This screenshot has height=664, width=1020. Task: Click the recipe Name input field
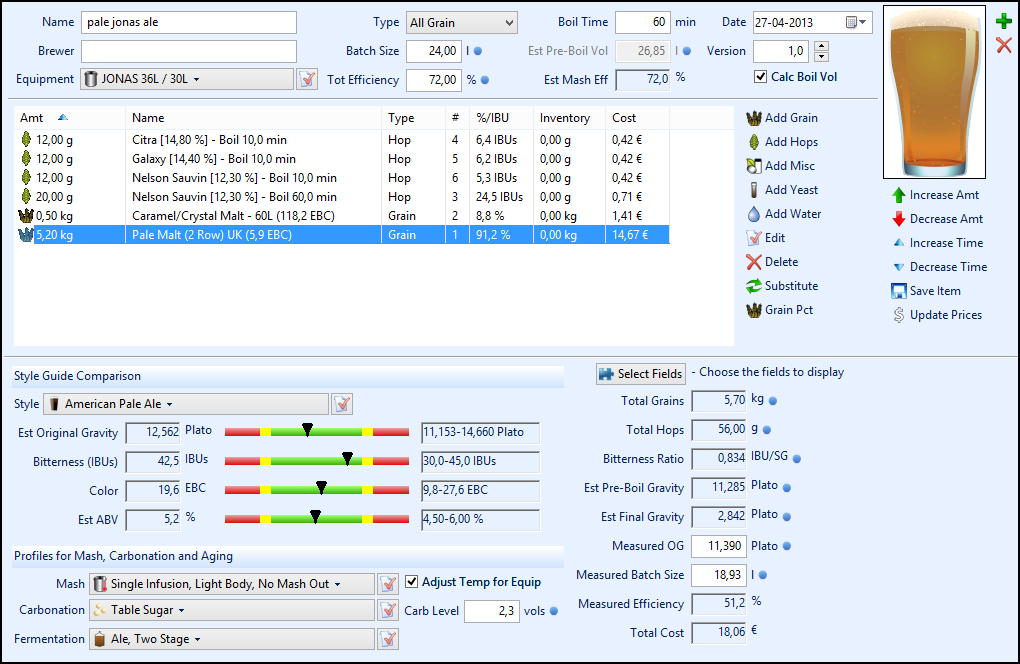point(189,23)
